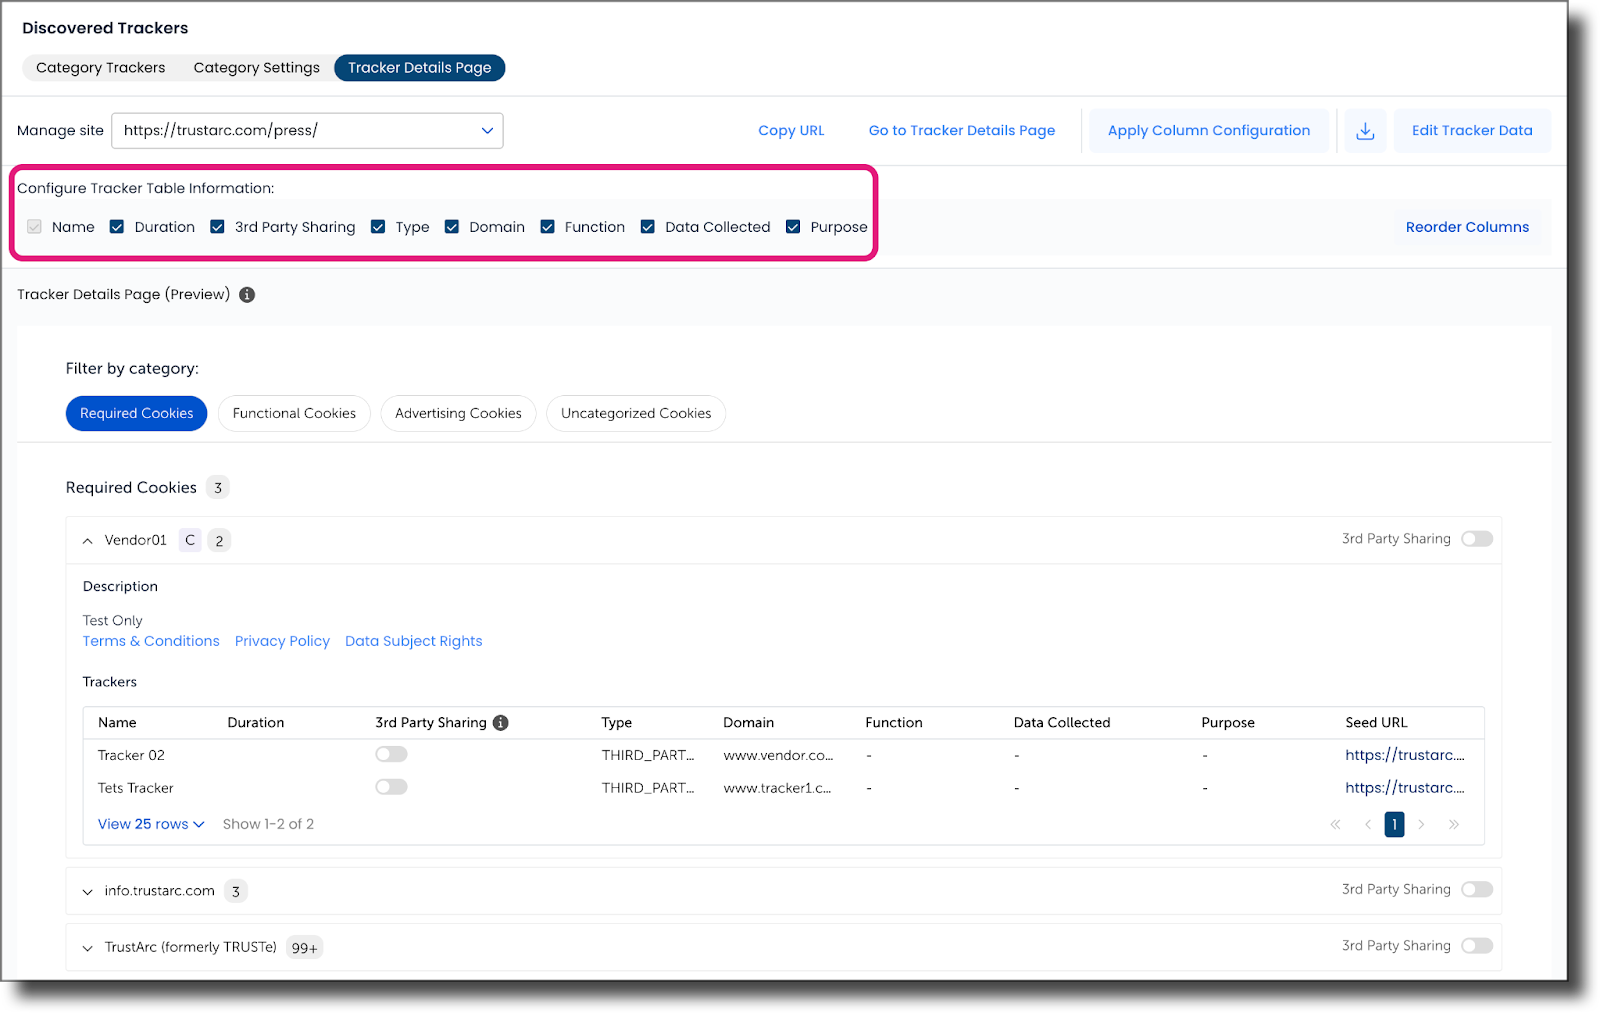Image resolution: width=1600 pixels, height=1013 pixels.
Task: Select the Functional Cookies category filter
Action: 293,413
